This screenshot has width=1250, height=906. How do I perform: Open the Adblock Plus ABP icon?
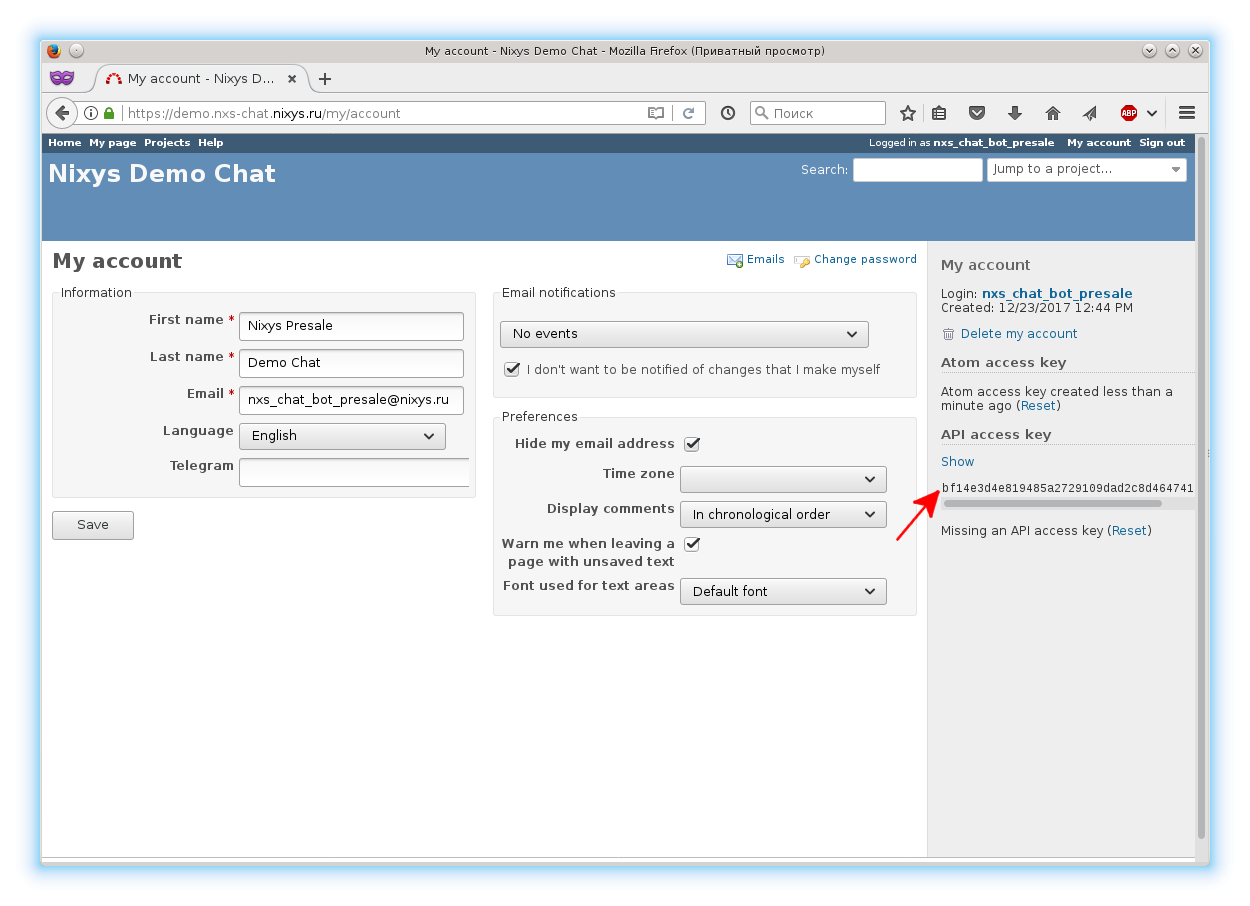pyautogui.click(x=1129, y=113)
